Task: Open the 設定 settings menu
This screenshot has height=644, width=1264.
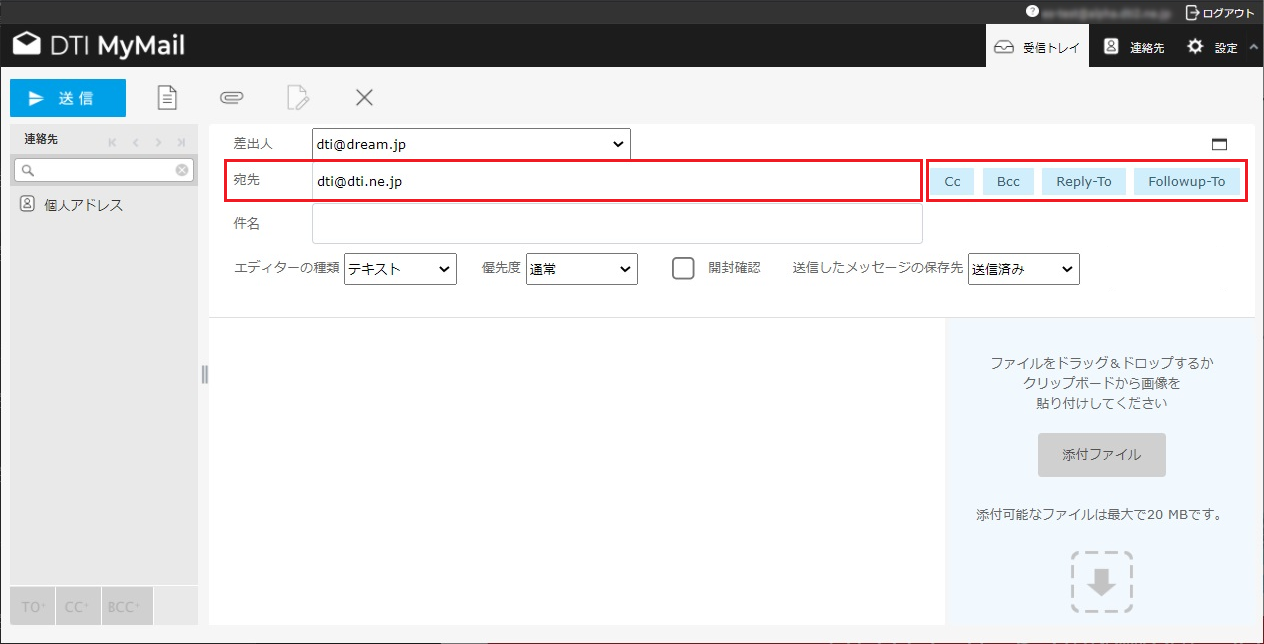Action: (x=1212, y=47)
